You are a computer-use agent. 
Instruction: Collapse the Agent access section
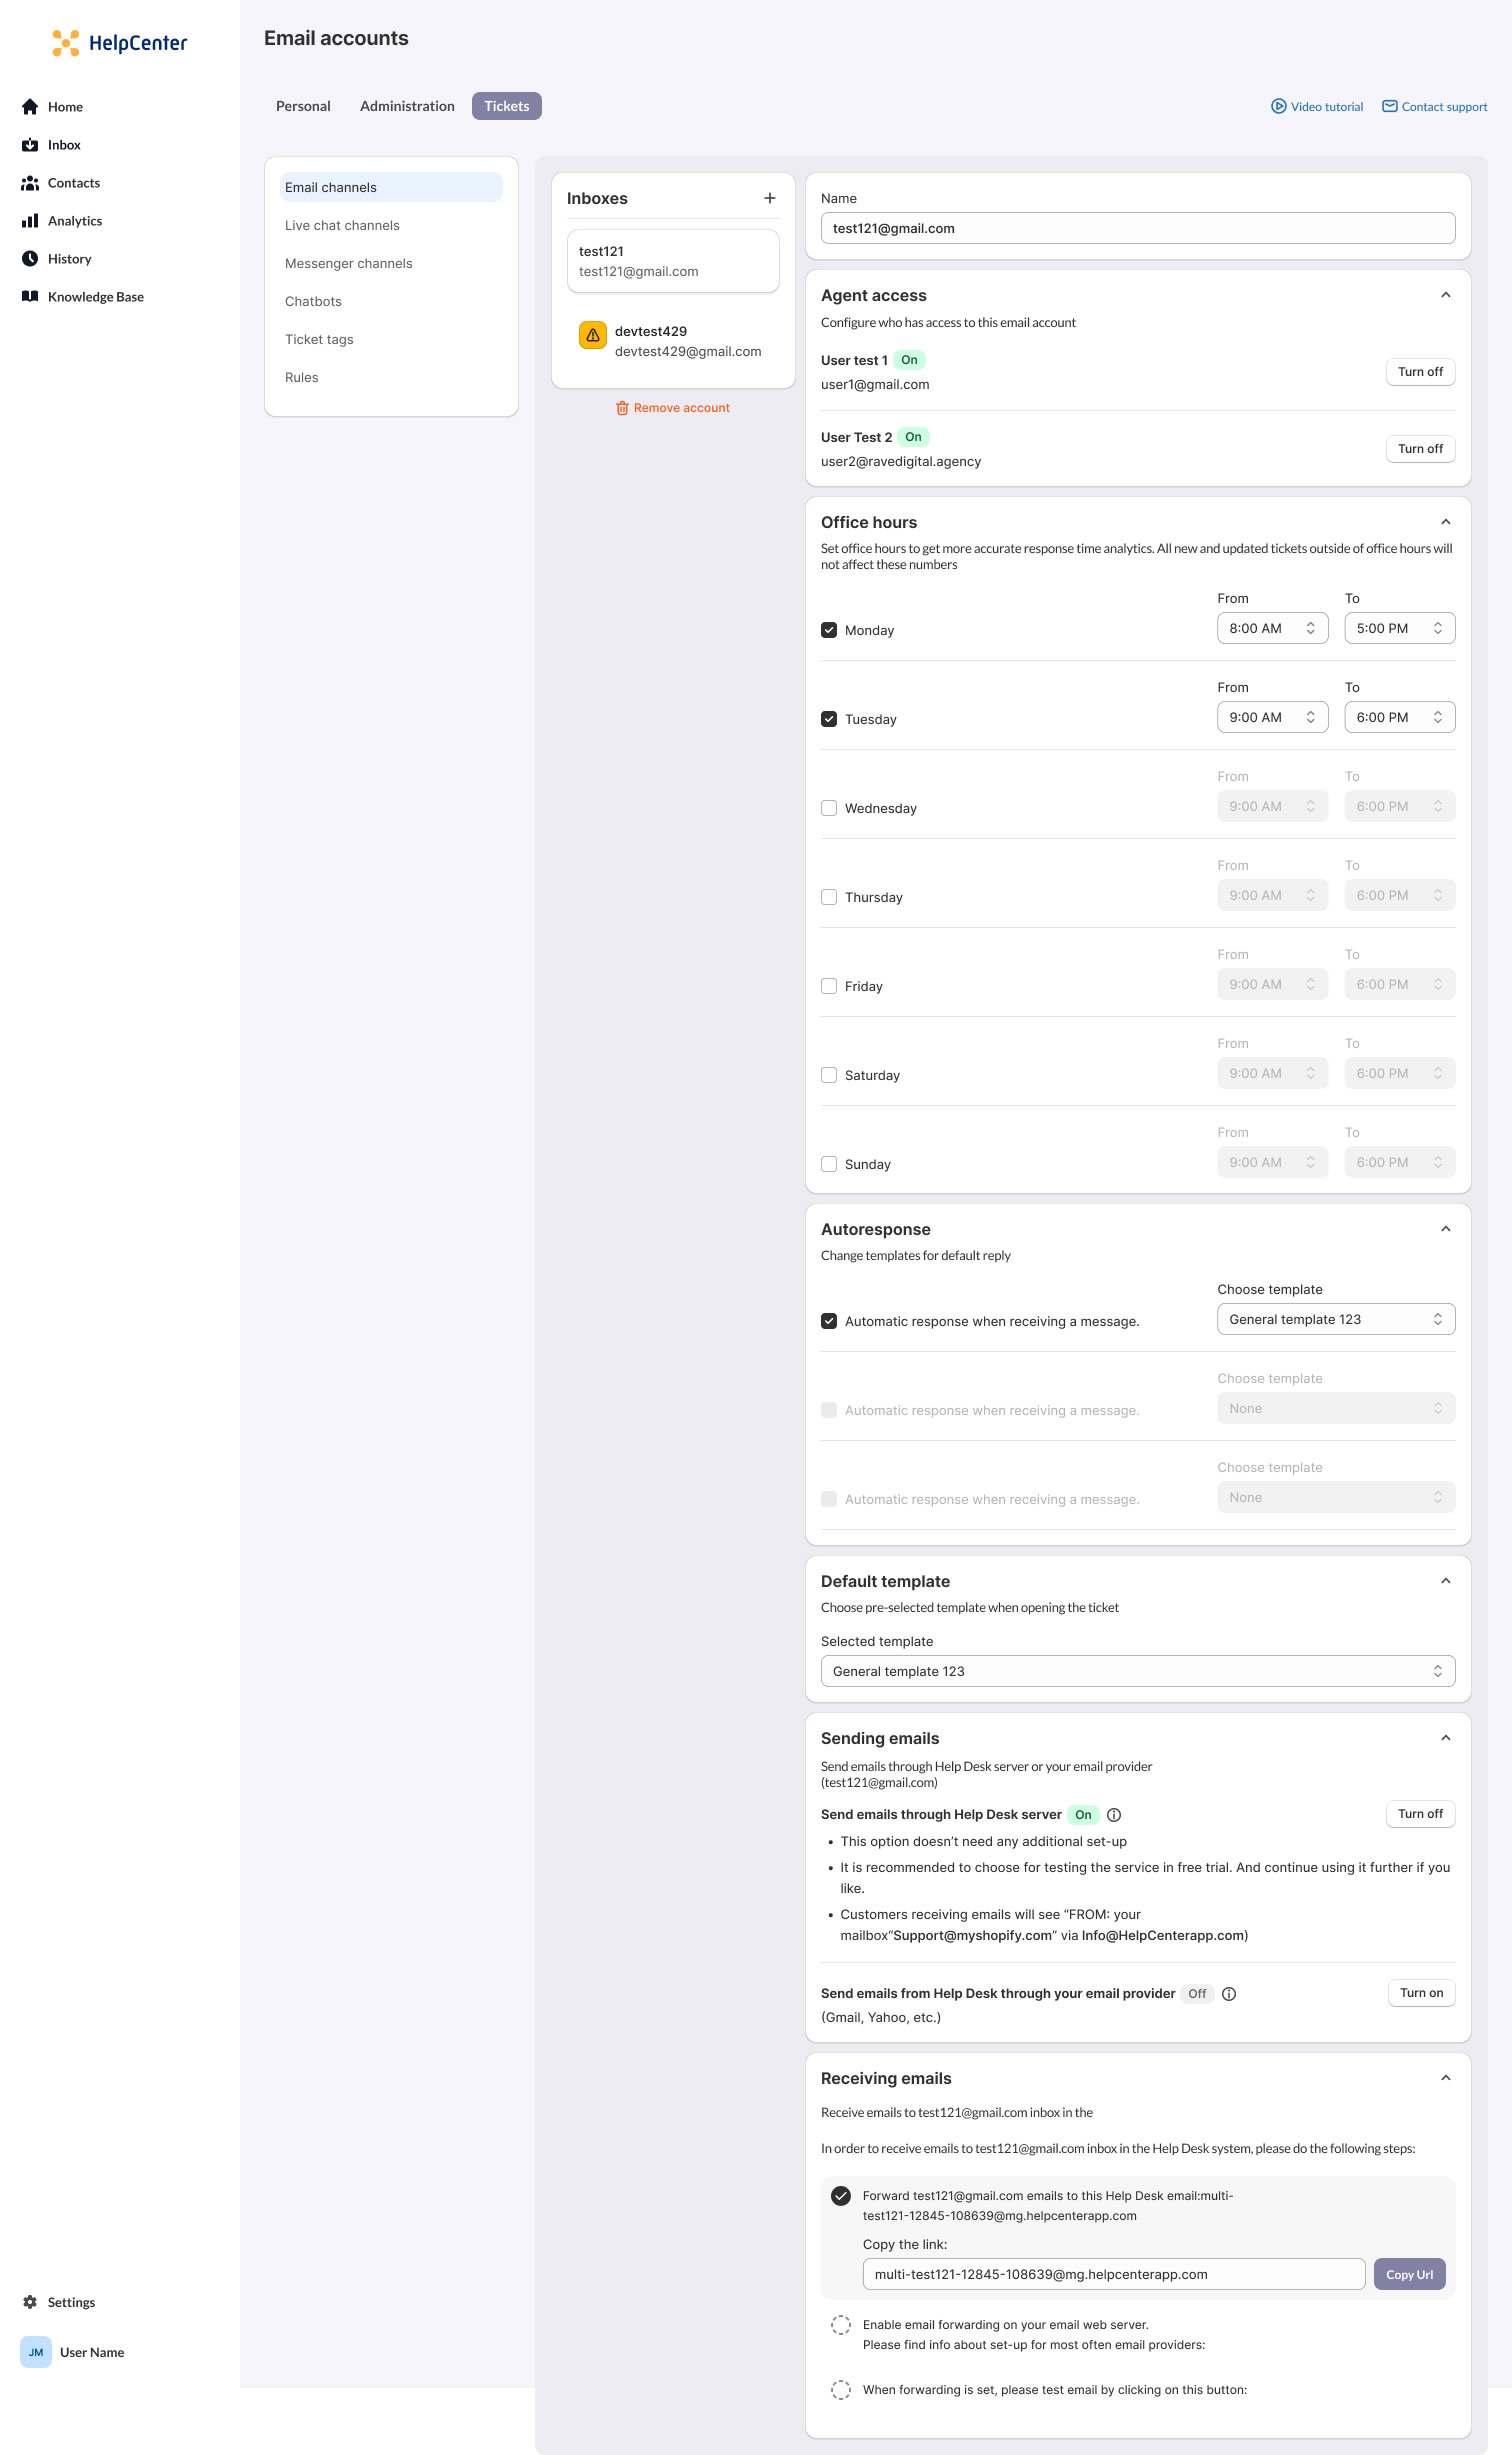pos(1445,295)
